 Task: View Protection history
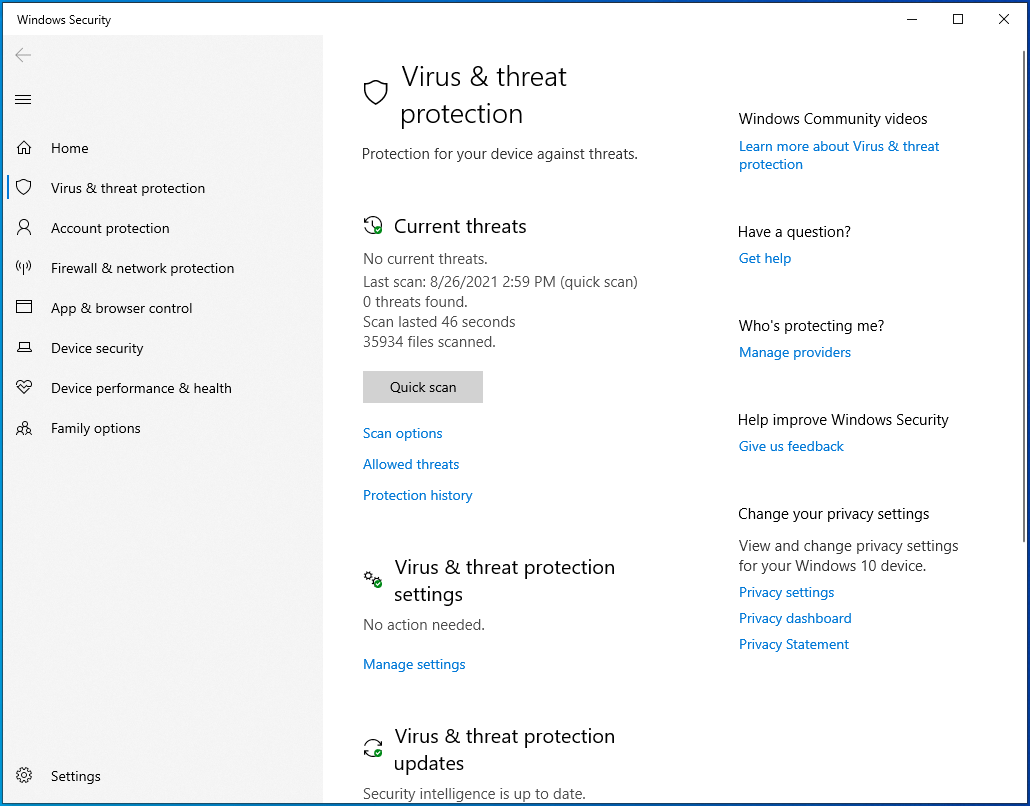click(x=417, y=495)
